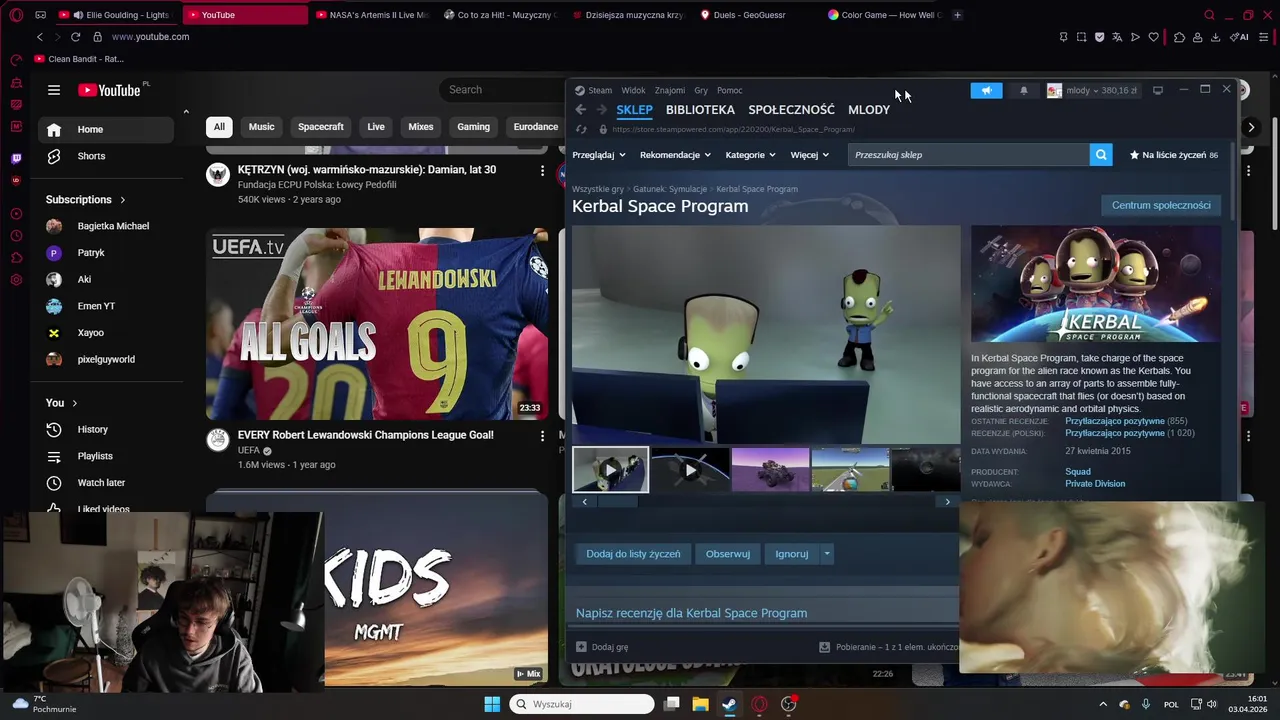Click the Steam announcements megaphone button
Screen dimensions: 1280x720
[986, 90]
